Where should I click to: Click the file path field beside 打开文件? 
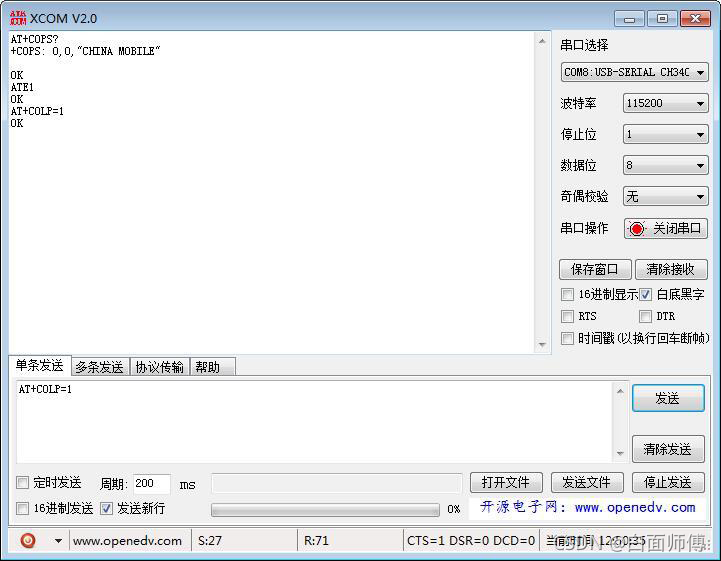(x=337, y=483)
